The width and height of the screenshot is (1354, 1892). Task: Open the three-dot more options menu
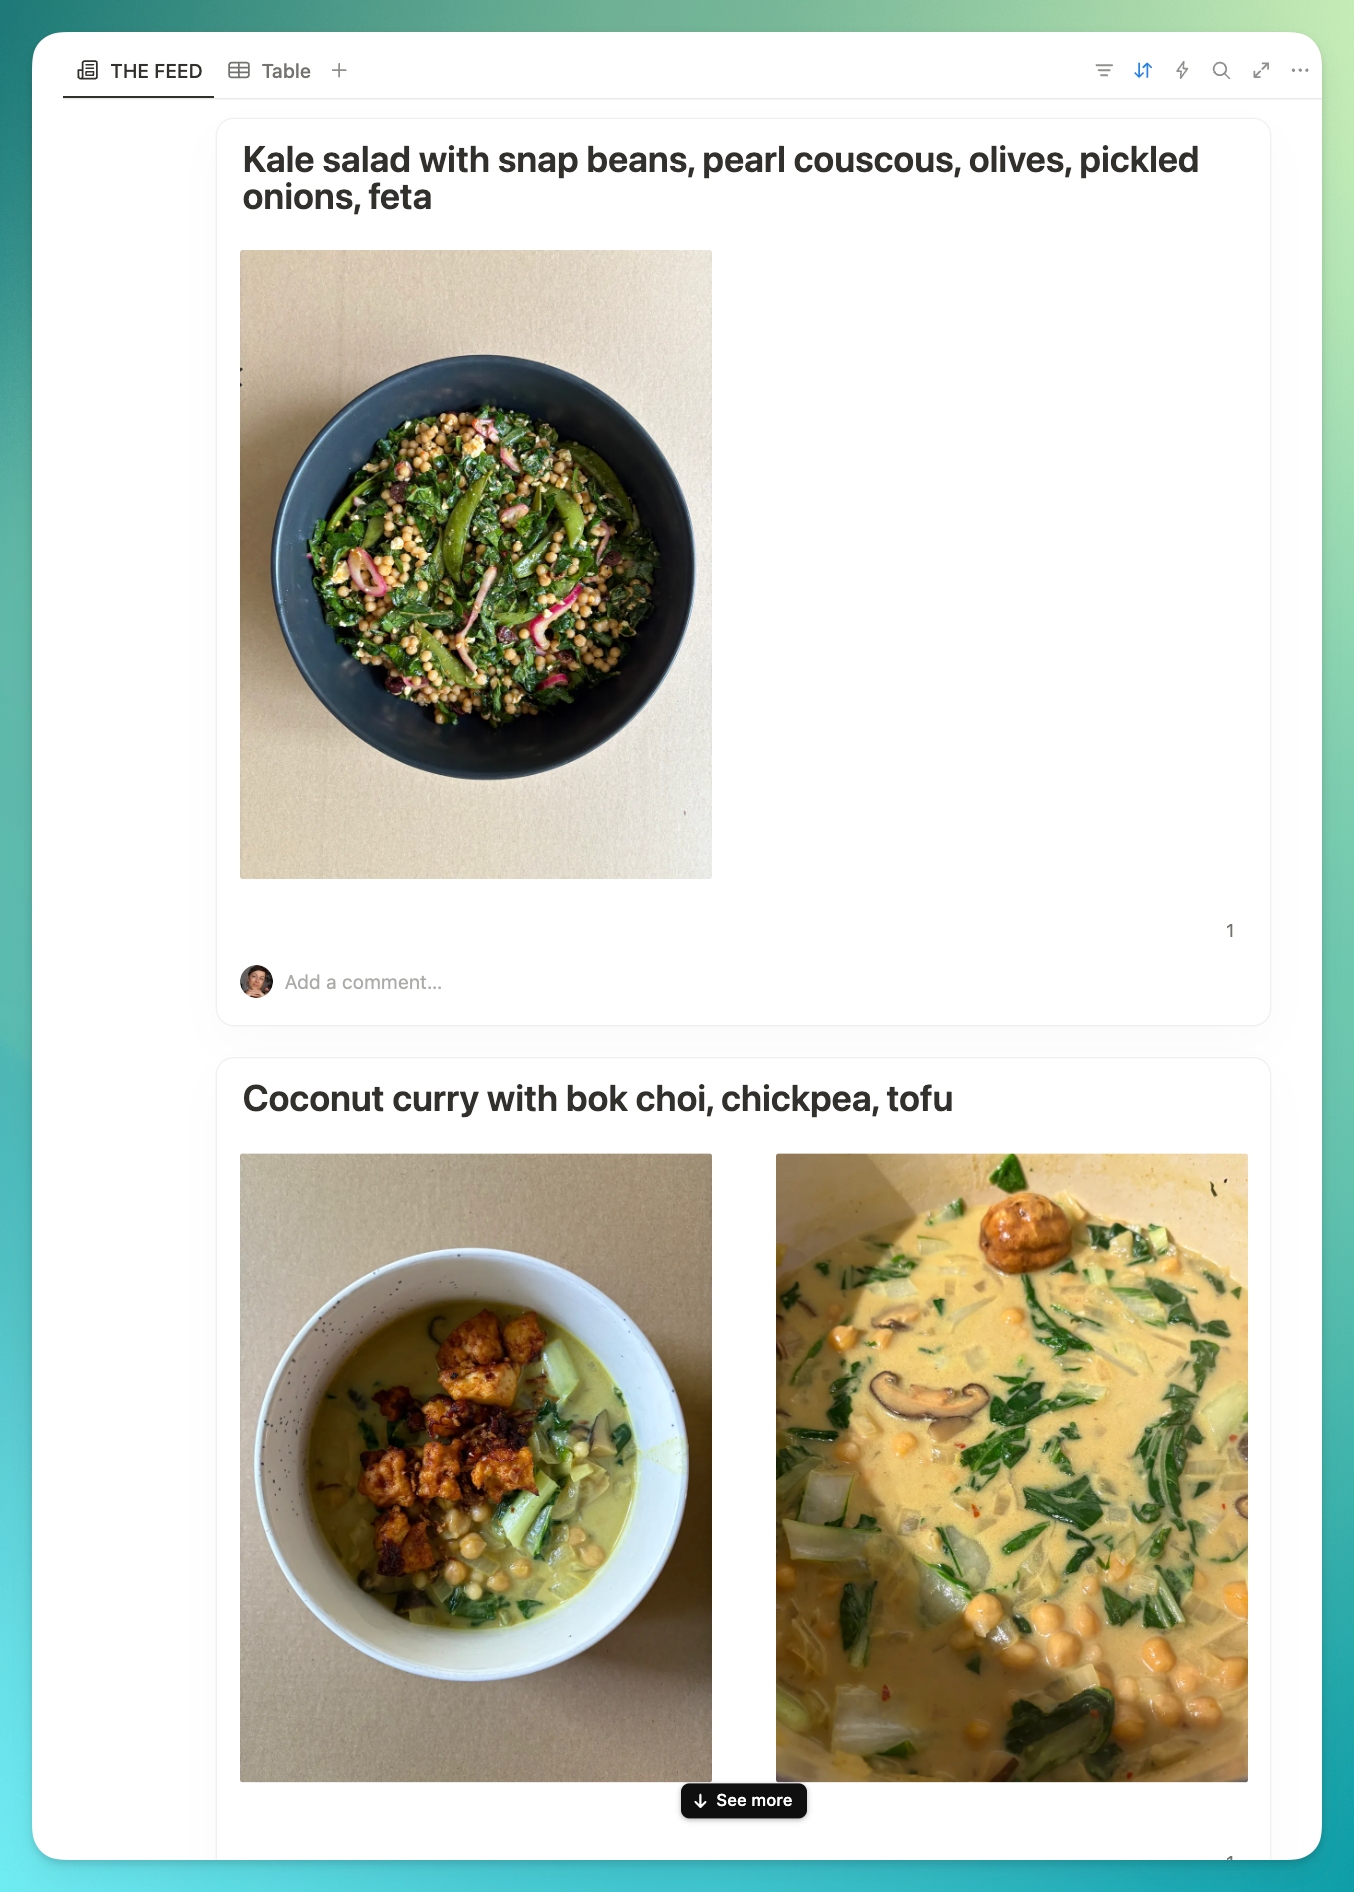pos(1300,70)
